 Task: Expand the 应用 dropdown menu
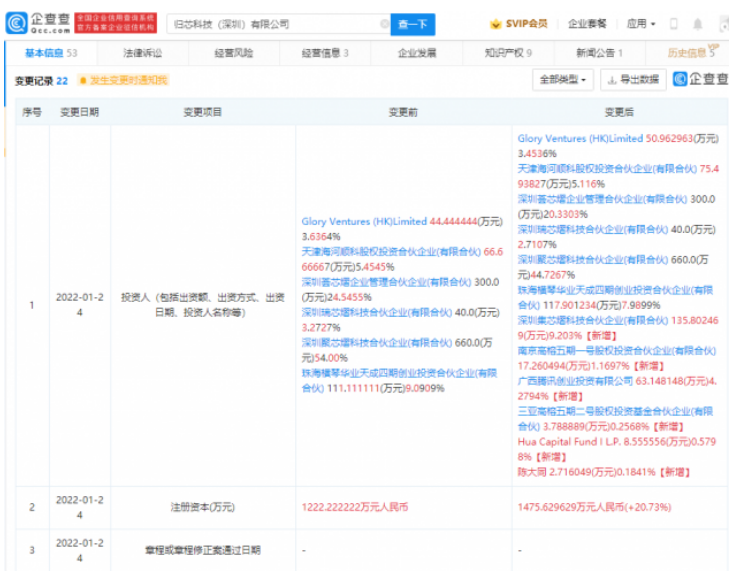point(641,24)
